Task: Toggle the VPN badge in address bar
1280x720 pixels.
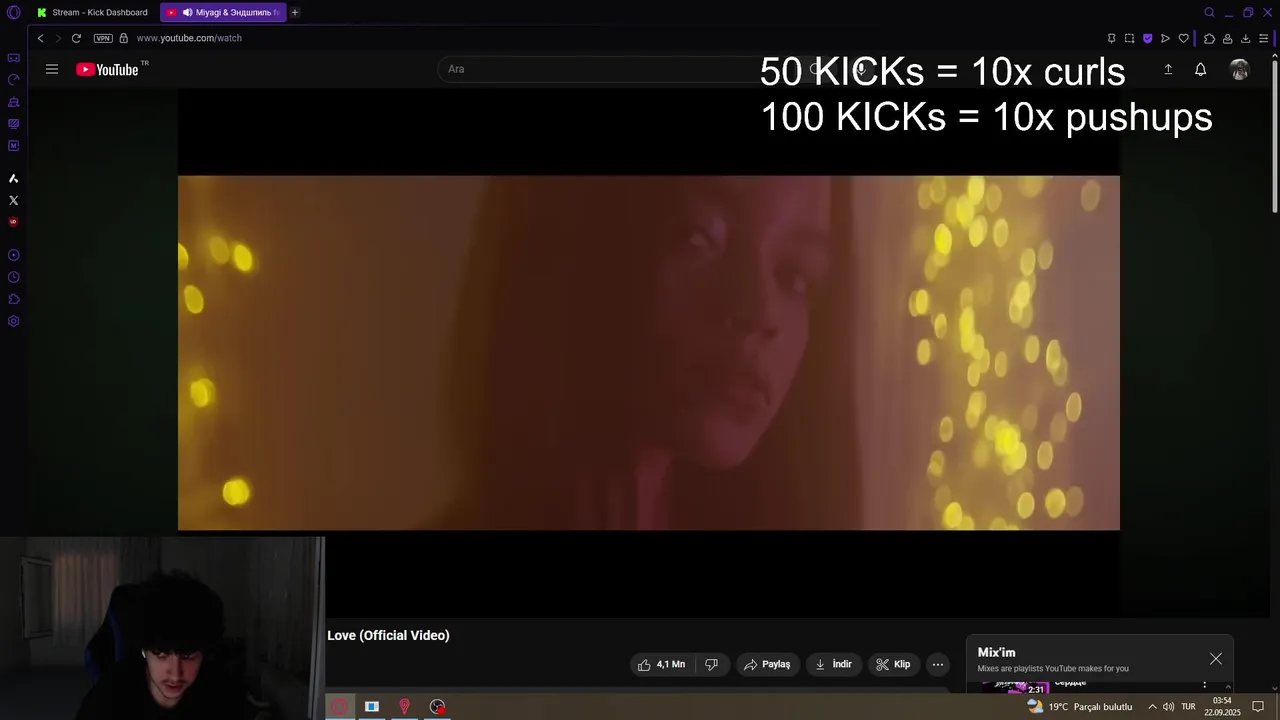Action: pyautogui.click(x=103, y=38)
